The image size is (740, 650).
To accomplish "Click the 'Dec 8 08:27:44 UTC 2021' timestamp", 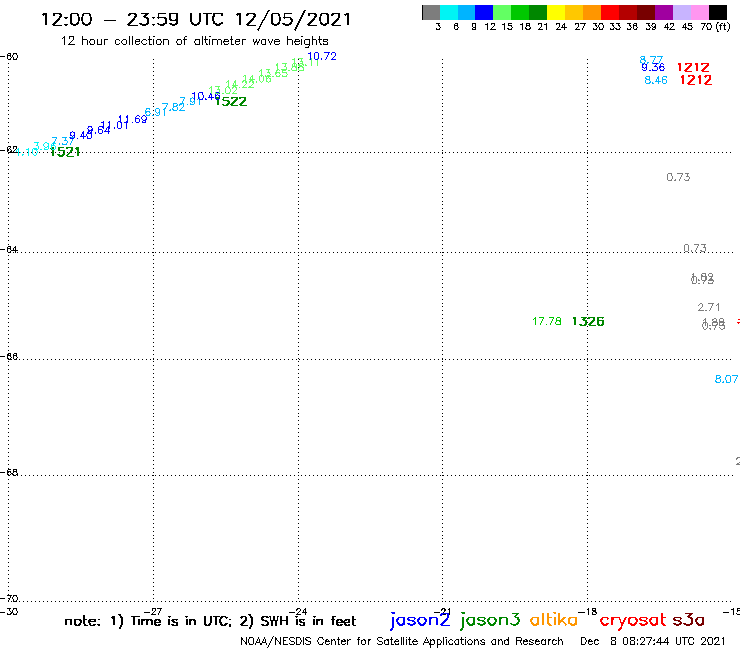I will pyautogui.click(x=653, y=642).
